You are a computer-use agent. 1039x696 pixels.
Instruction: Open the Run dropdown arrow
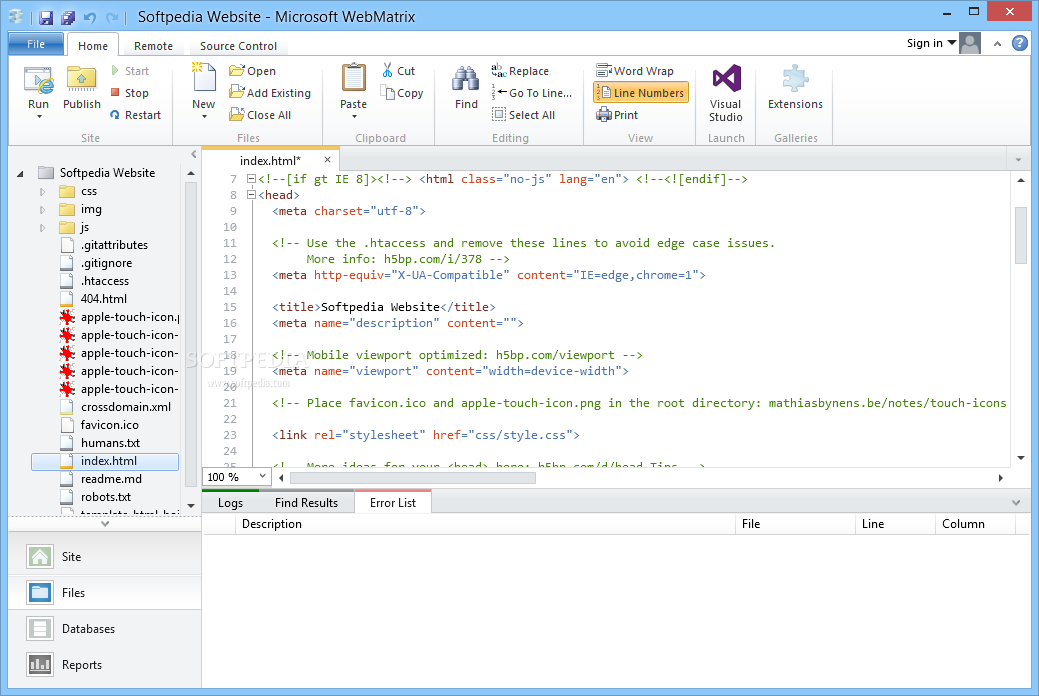(39, 117)
